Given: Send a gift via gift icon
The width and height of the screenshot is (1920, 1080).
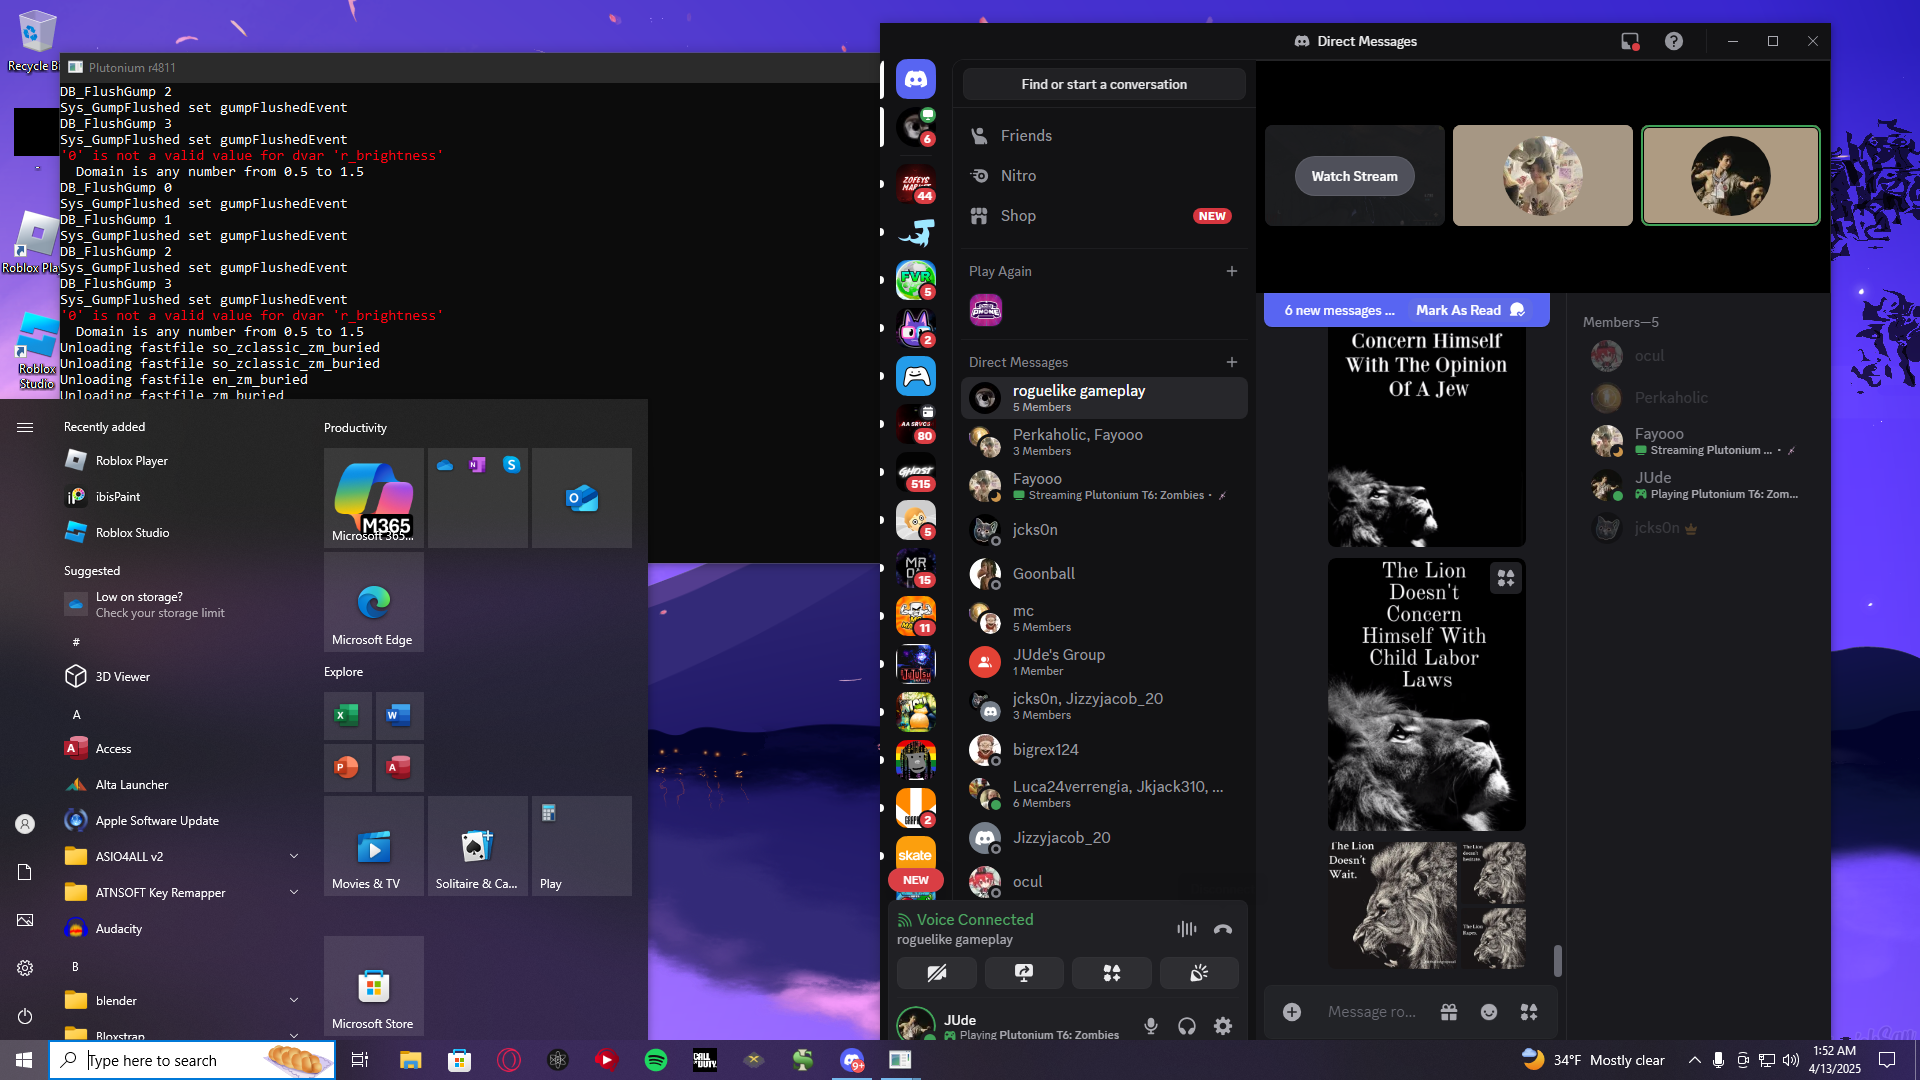Looking at the screenshot, I should (x=1448, y=1012).
